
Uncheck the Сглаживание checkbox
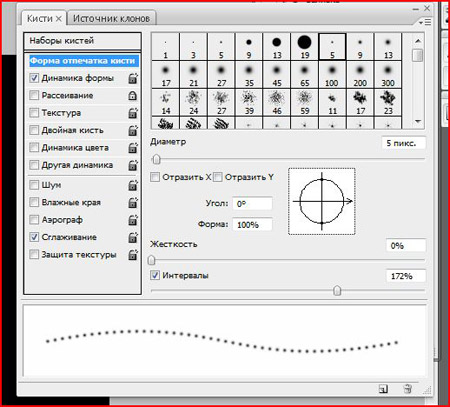(x=34, y=237)
